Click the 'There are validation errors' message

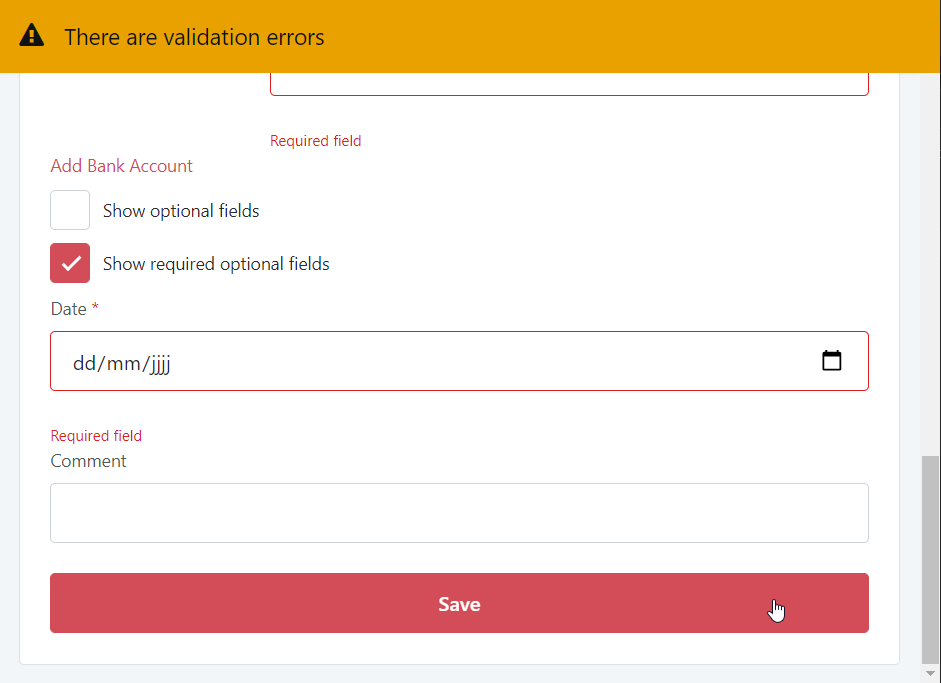(x=194, y=37)
